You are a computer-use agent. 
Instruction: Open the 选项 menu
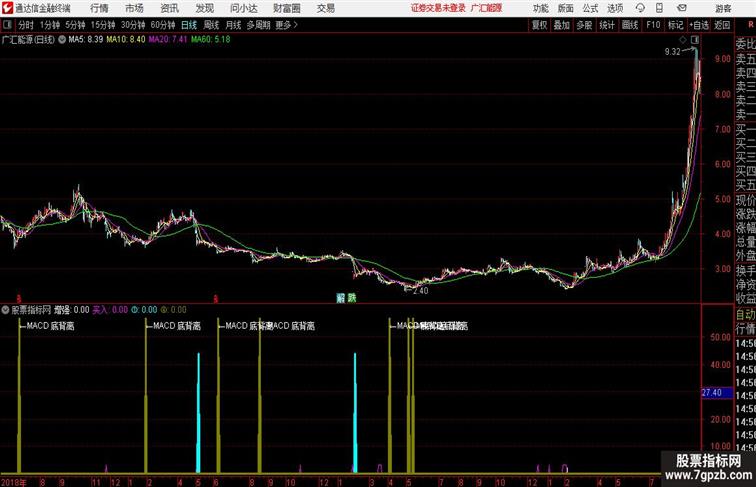[615, 8]
